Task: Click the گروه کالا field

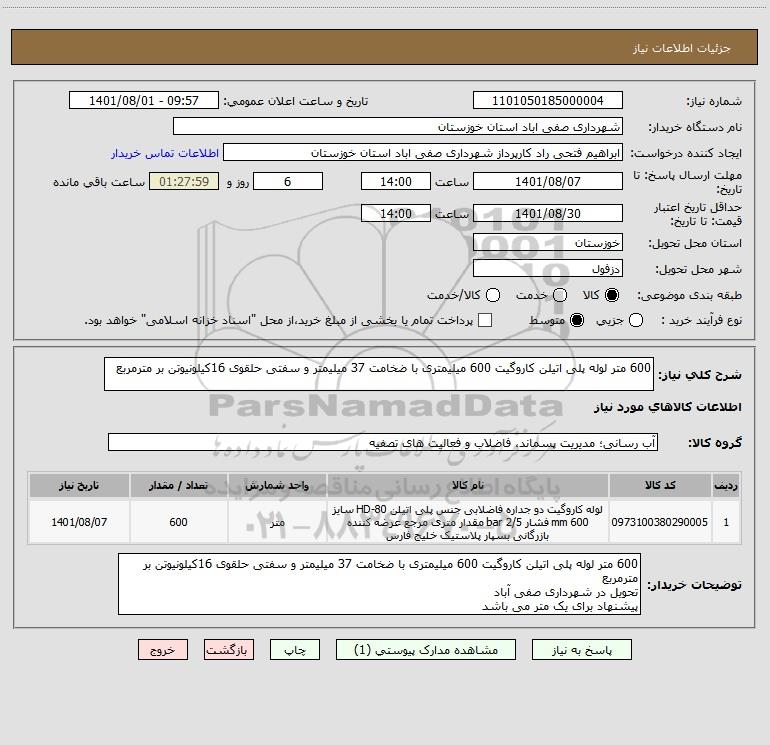Action: click(x=383, y=442)
